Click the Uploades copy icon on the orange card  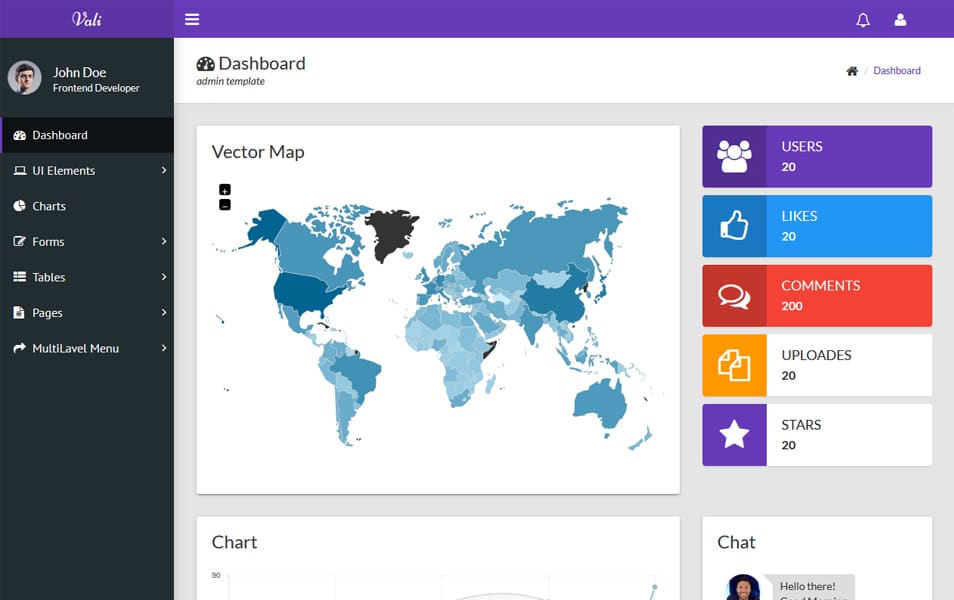click(x=734, y=365)
